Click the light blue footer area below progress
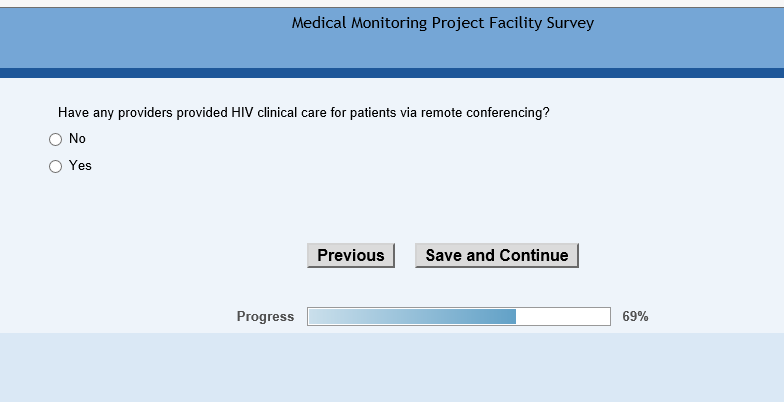 tap(392, 367)
